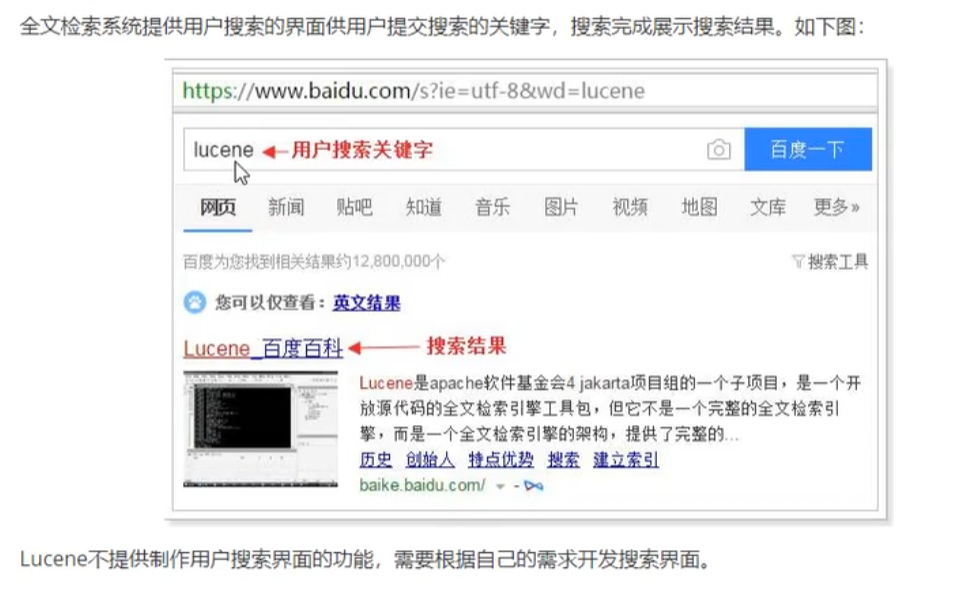This screenshot has height=615, width=966.
Task: Expand the 更多» tab menu
Action: point(836,207)
